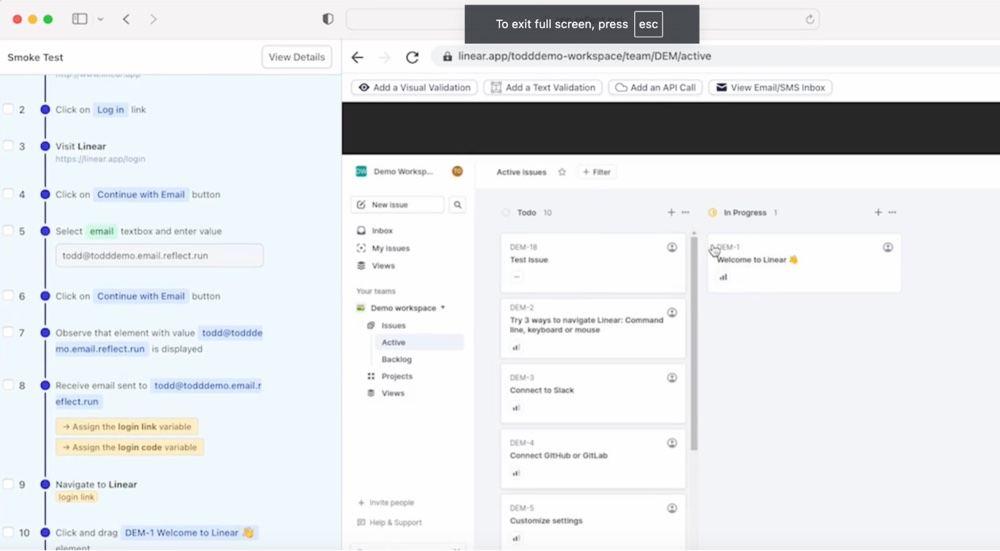The image size is (1000, 551).
Task: Add a Text Validation
Action: (543, 87)
